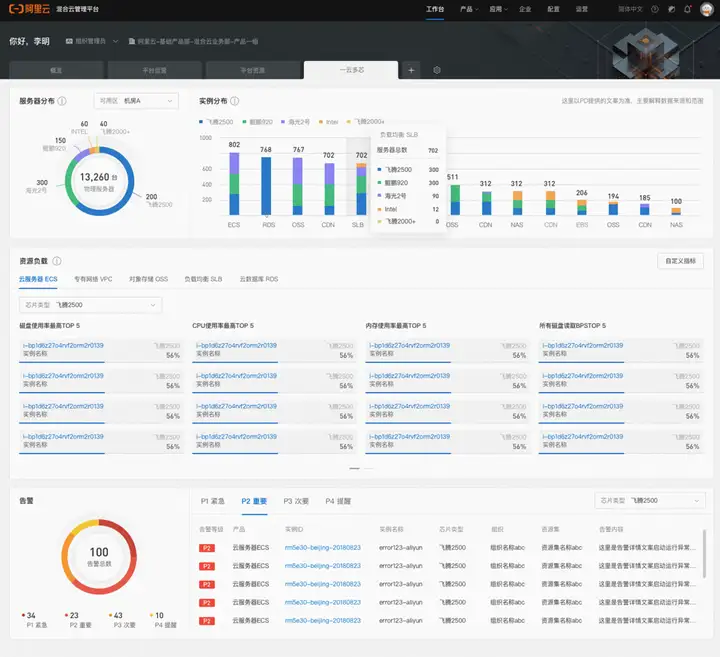Select the 专有网络 VPC resource tab
This screenshot has height=657, width=720.
coord(93,279)
